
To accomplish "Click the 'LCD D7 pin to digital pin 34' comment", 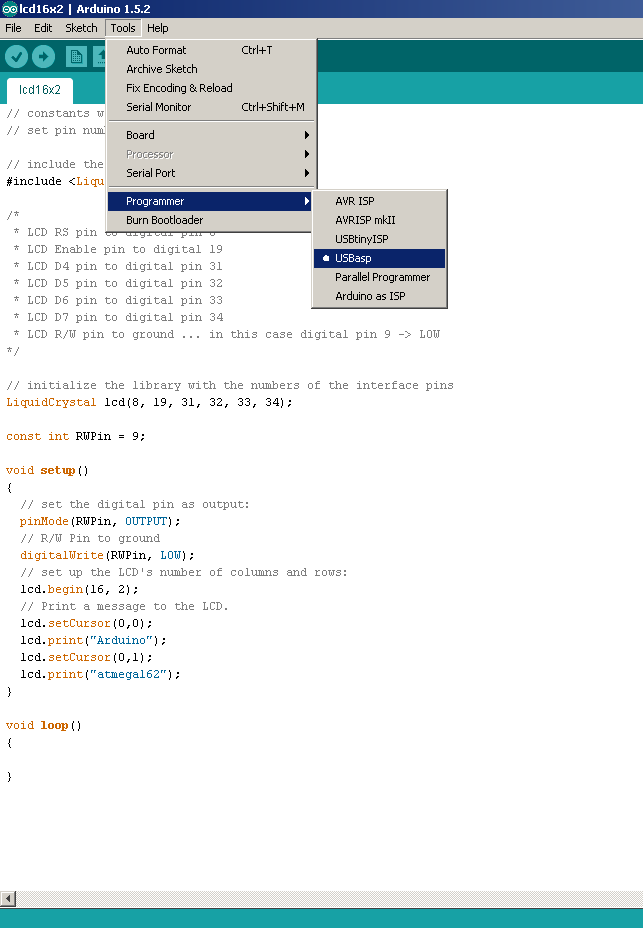I will [118, 317].
